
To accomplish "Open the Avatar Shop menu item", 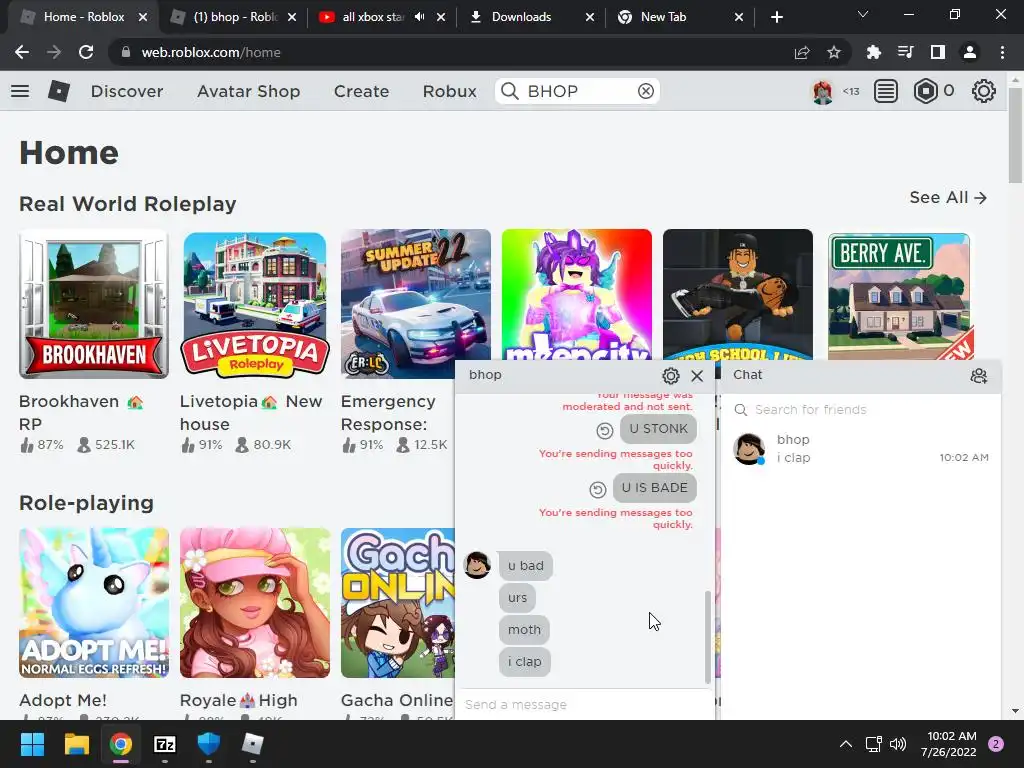I will click(248, 91).
